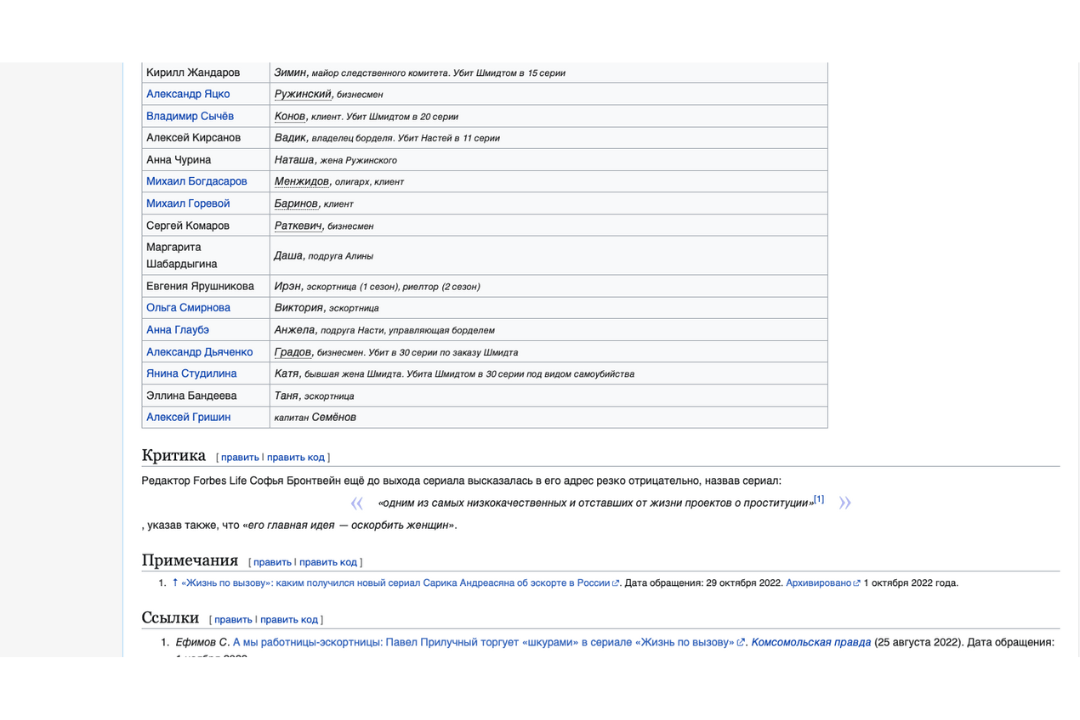
Task: Click 'править код' next to Критика heading
Action: pyautogui.click(x=295, y=457)
